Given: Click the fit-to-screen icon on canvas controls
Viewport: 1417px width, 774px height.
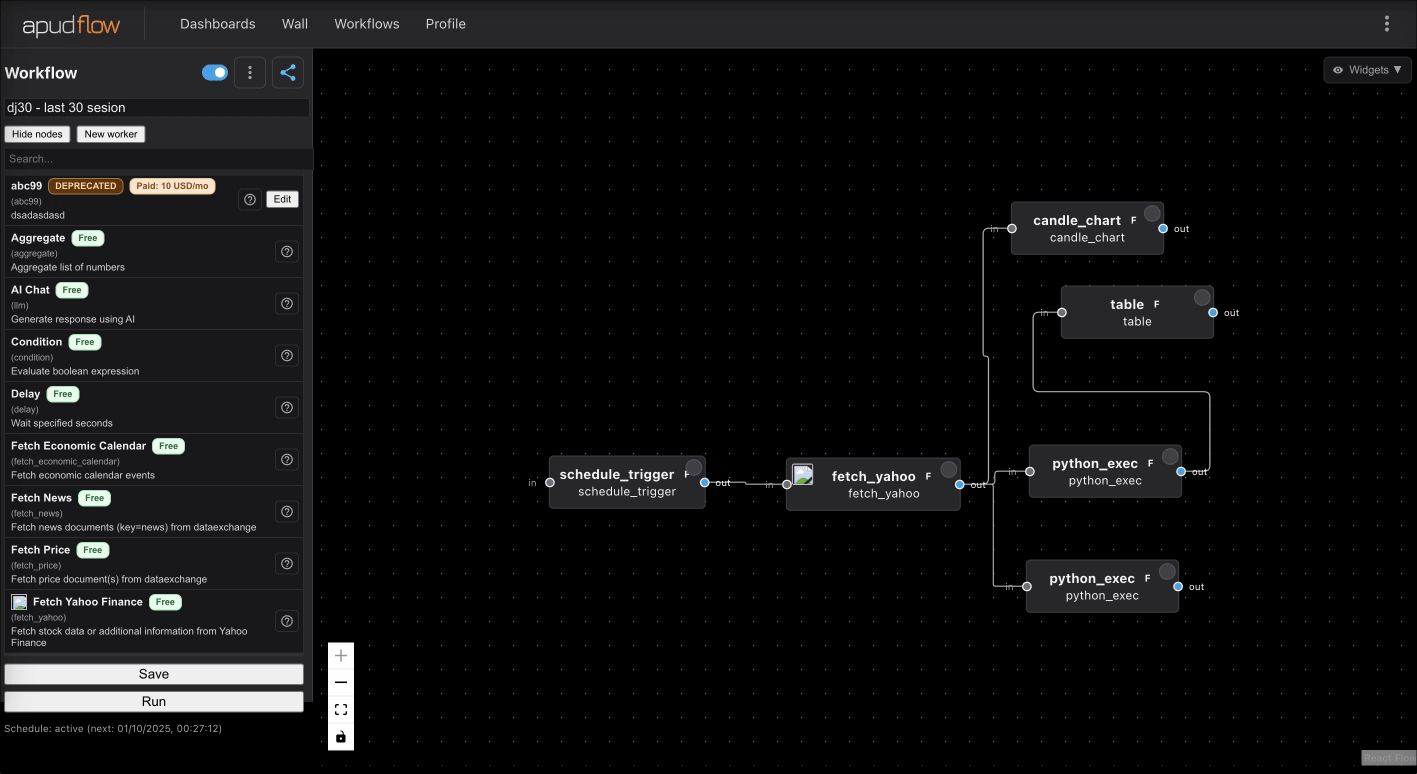Looking at the screenshot, I should (341, 708).
